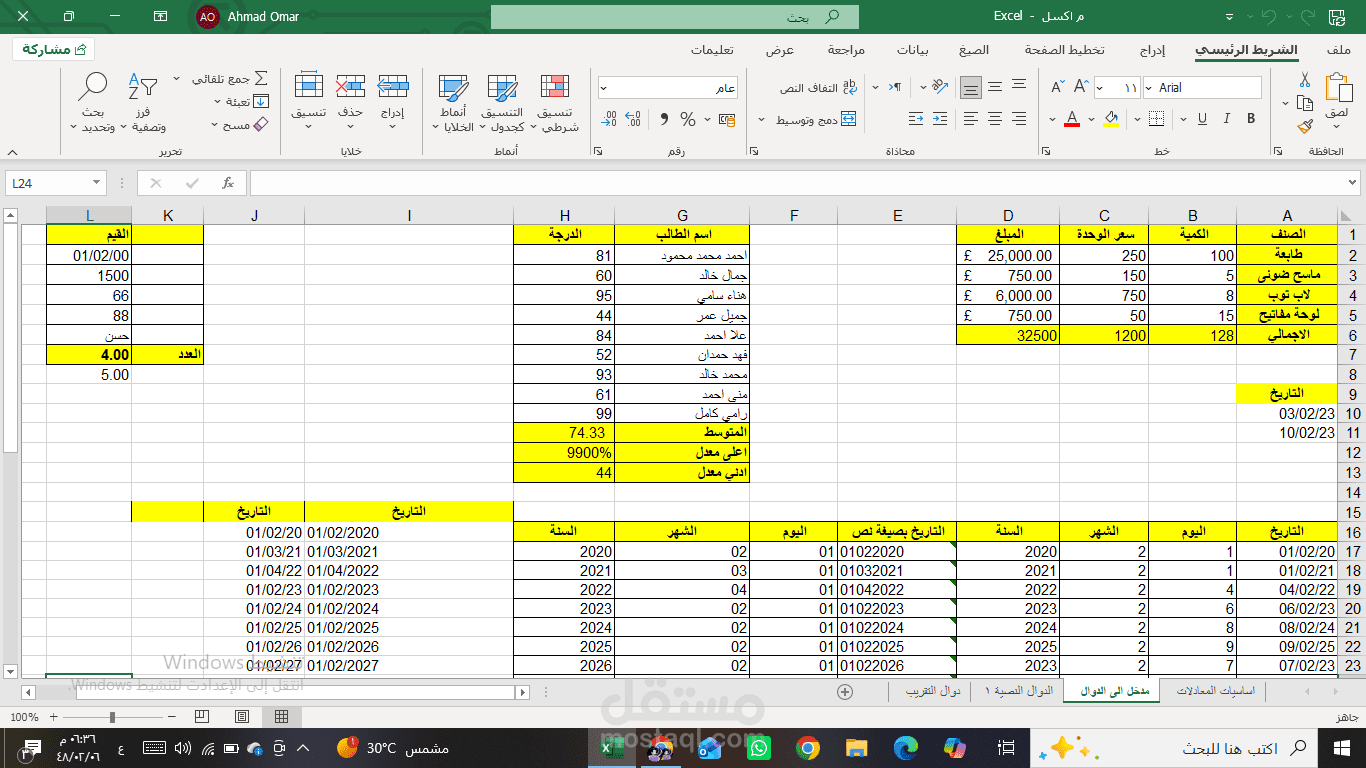Click the Insert Function fx icon
The height and width of the screenshot is (768, 1366).
[228, 183]
